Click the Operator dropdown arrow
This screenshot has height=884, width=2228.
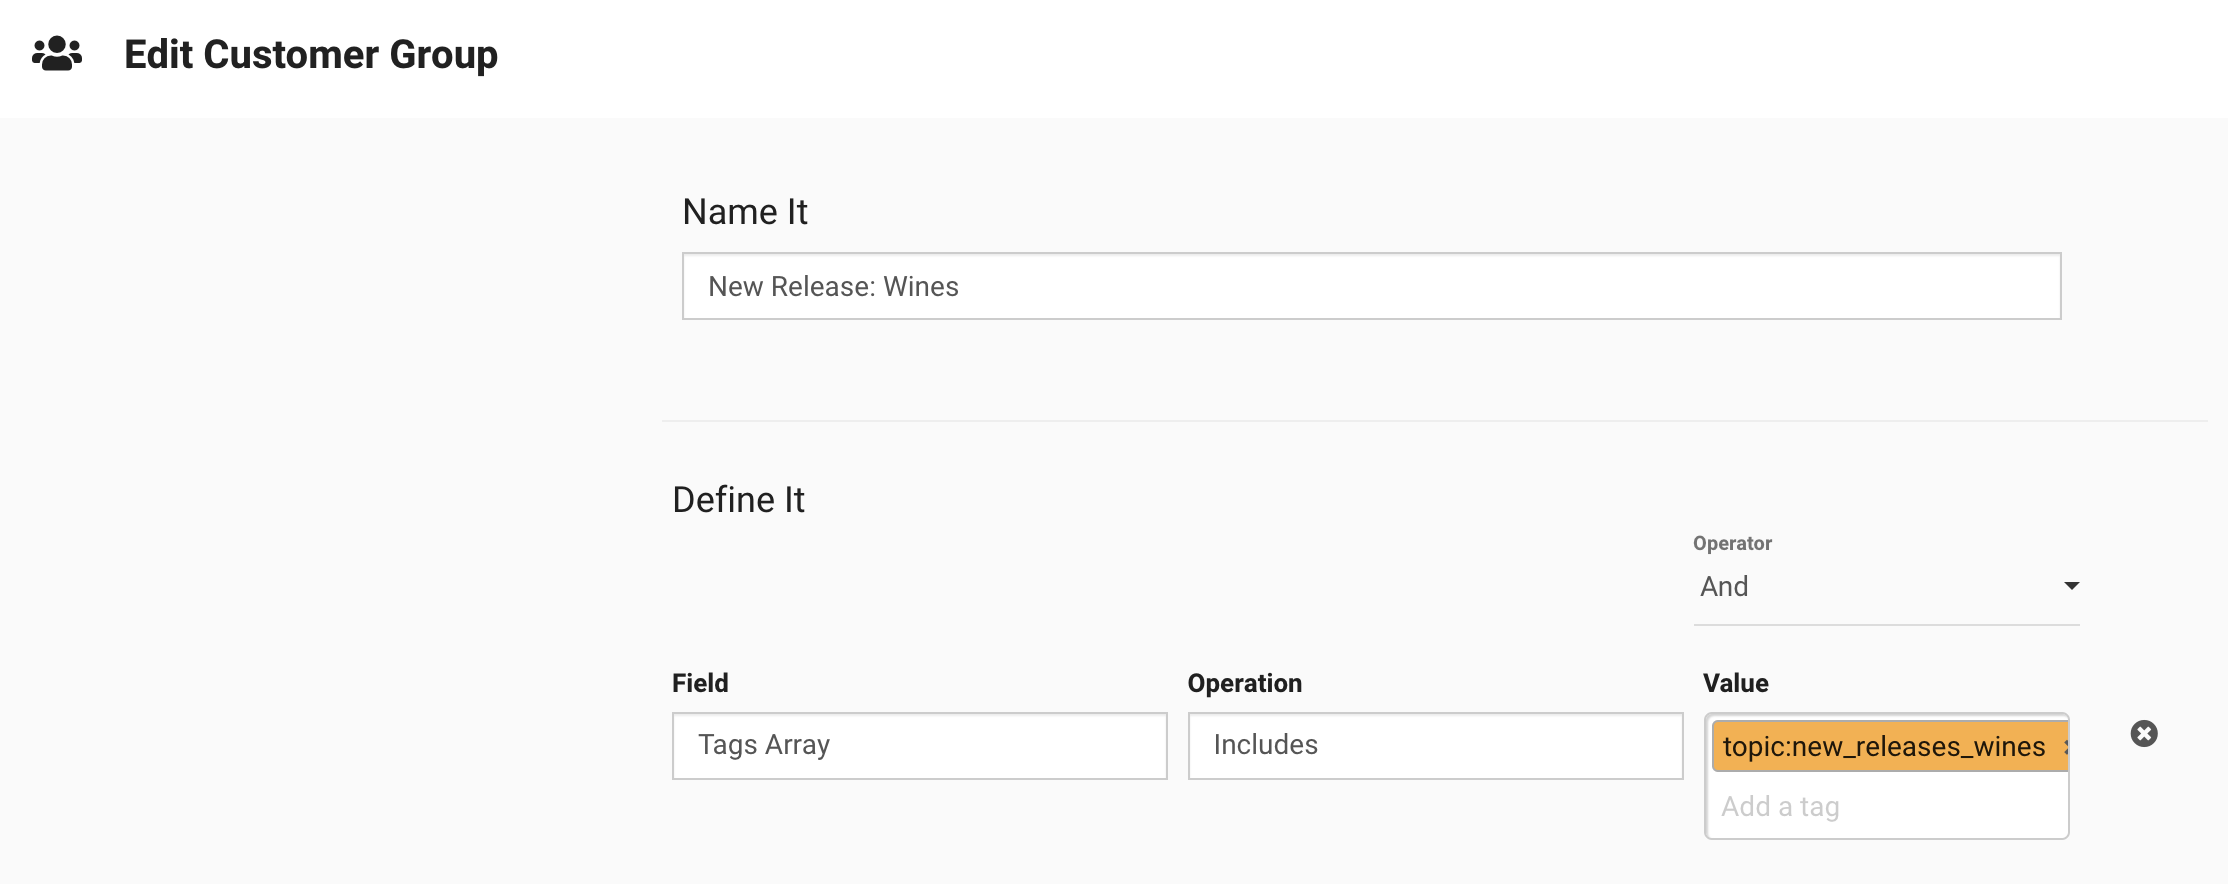2071,586
